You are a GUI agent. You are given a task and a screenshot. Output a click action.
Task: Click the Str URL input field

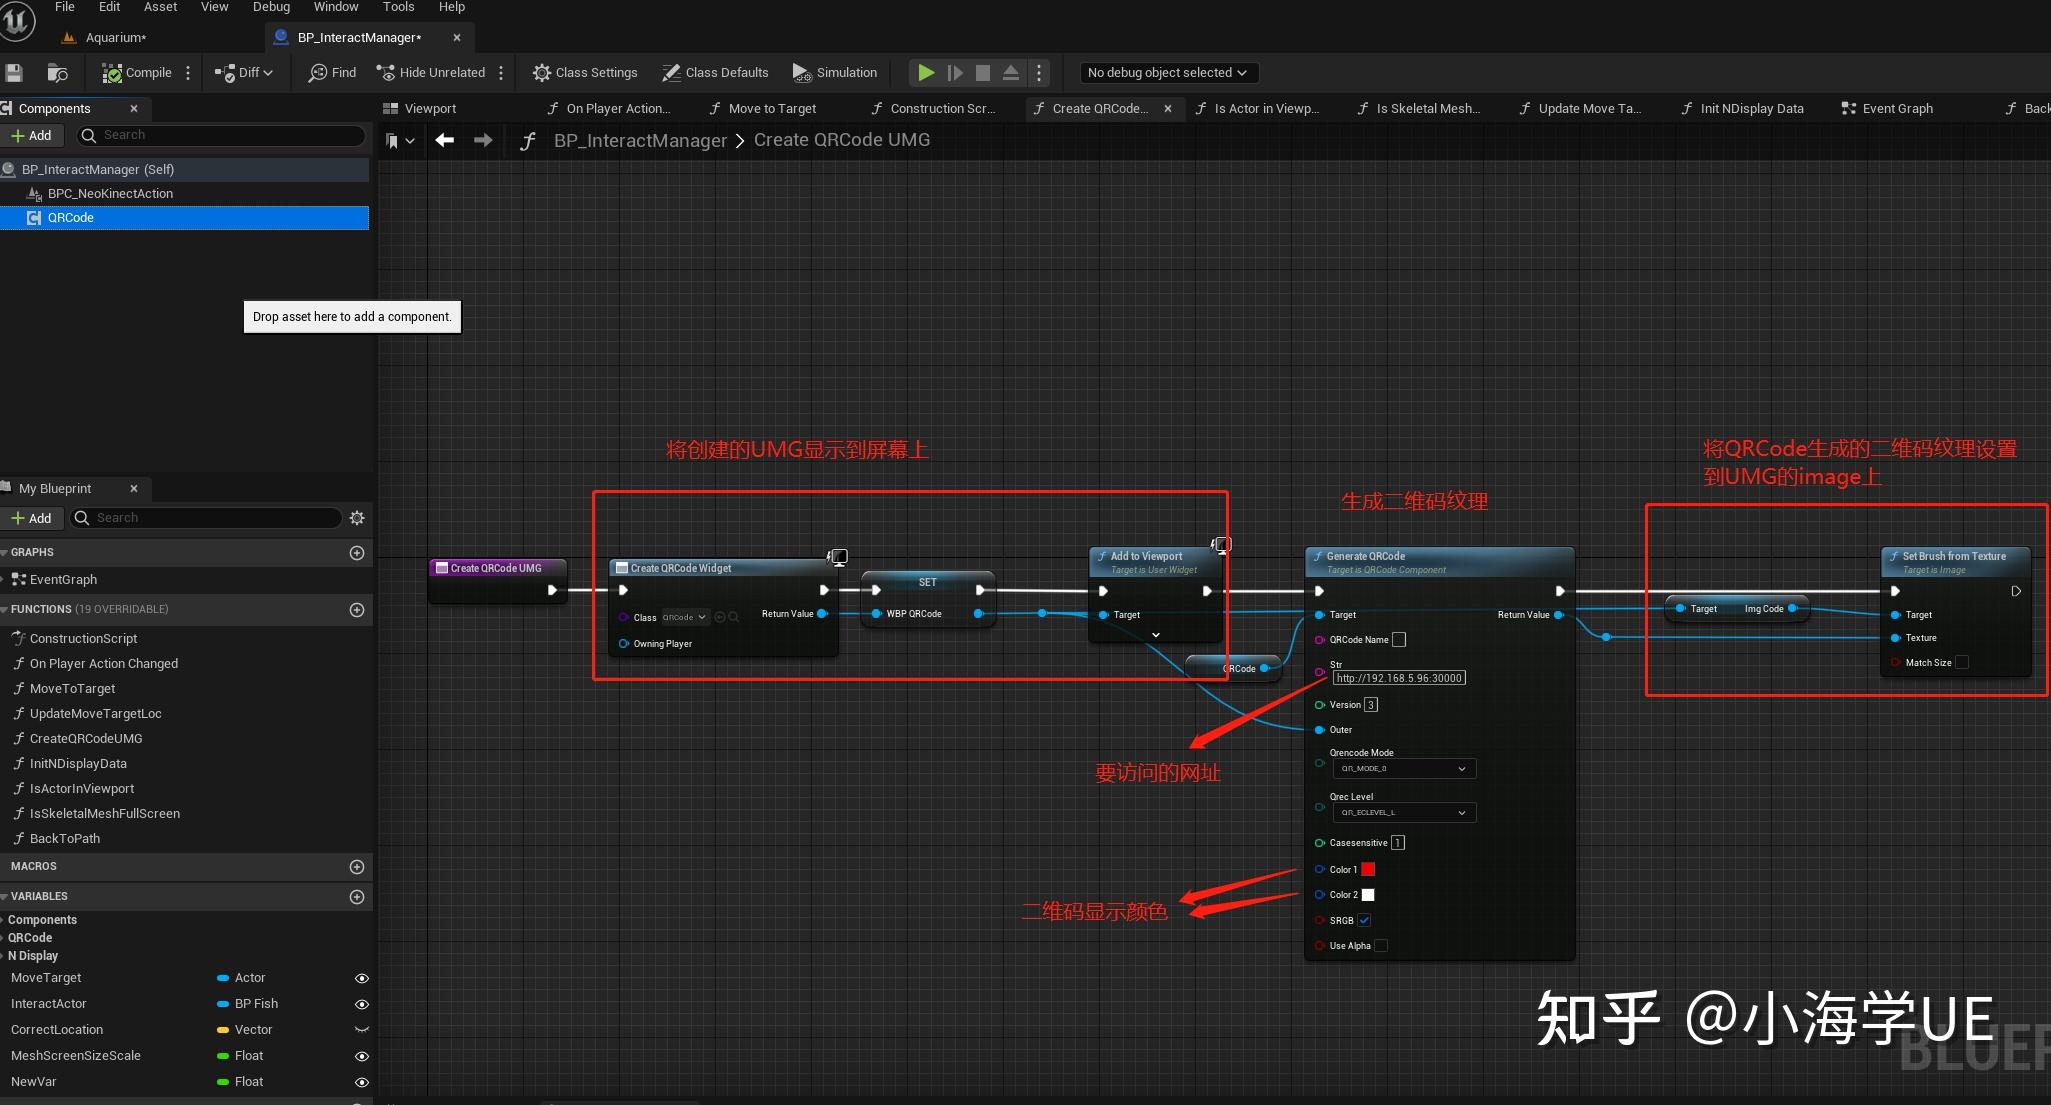click(x=1399, y=678)
